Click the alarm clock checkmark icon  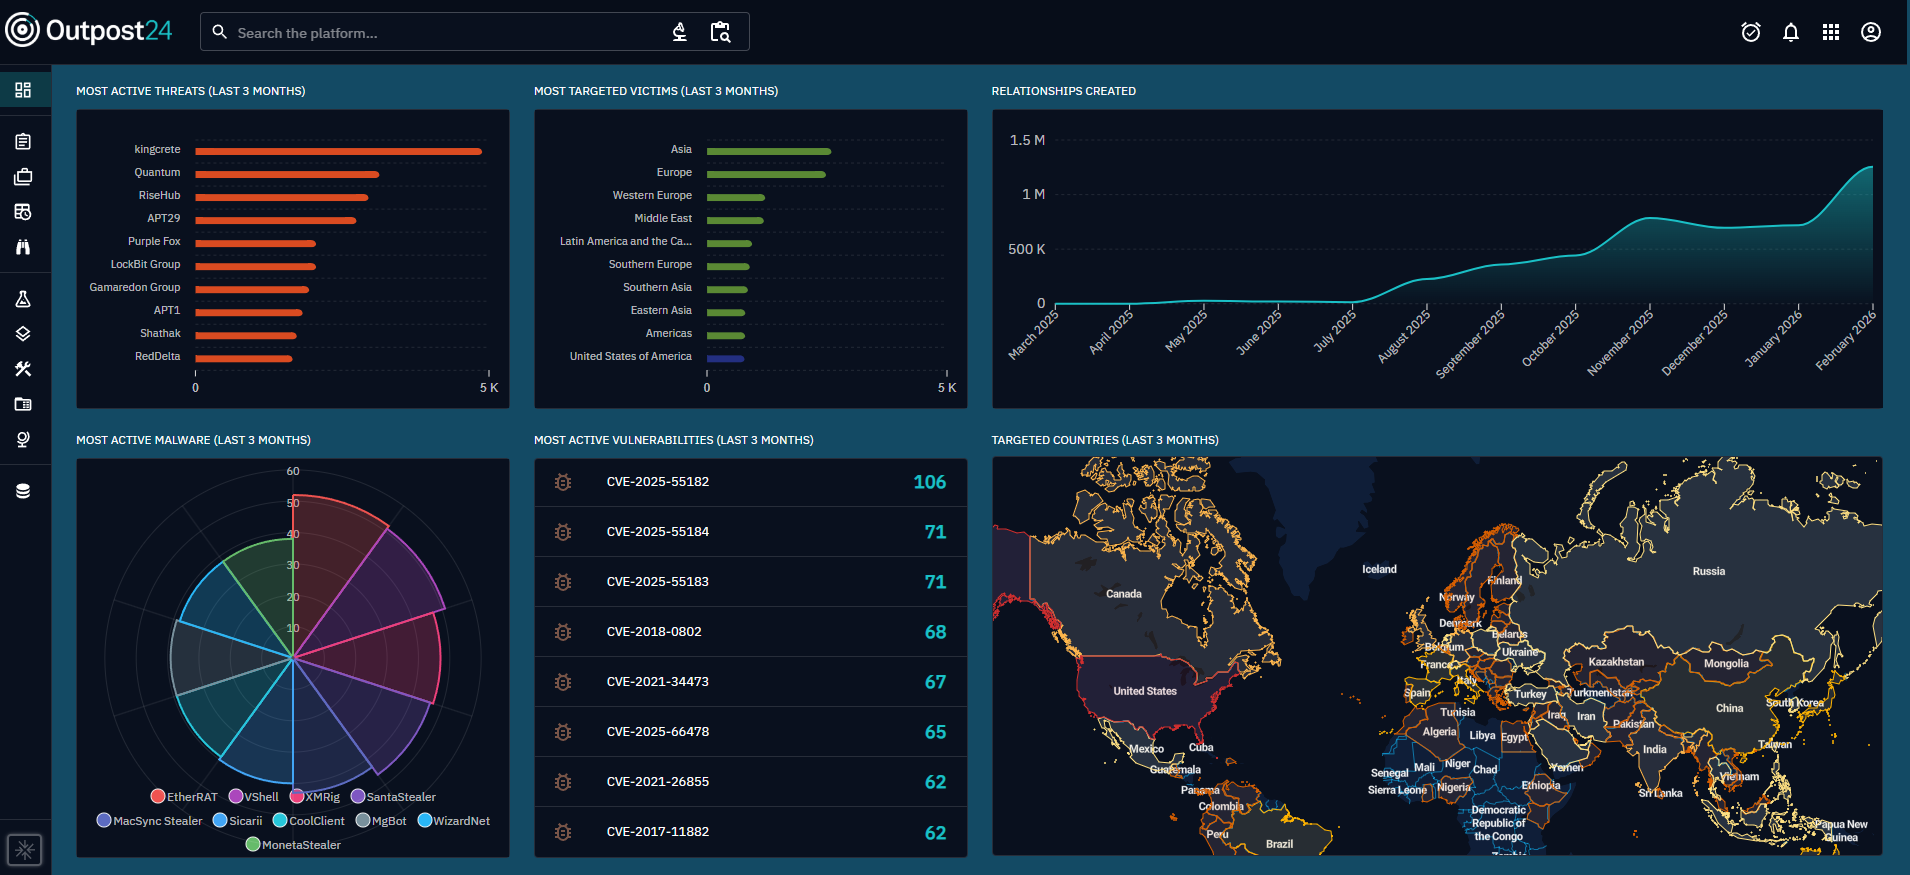[1750, 32]
